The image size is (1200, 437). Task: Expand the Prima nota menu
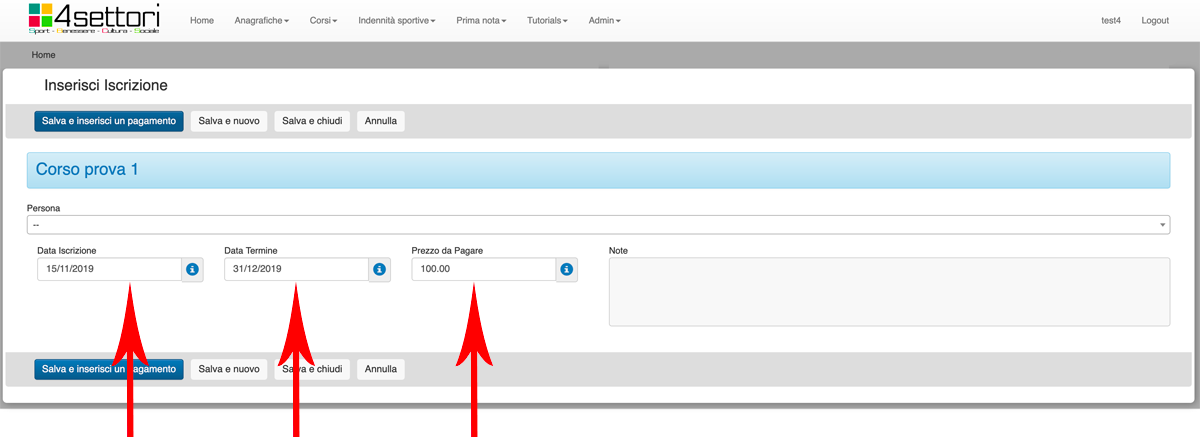click(480, 20)
